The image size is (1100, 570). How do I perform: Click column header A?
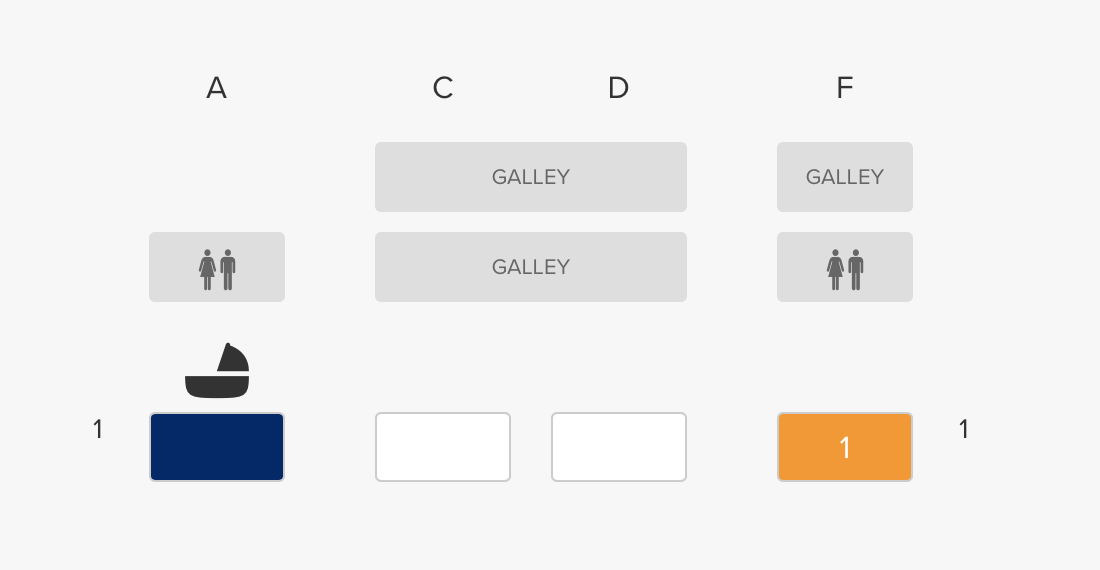217,88
